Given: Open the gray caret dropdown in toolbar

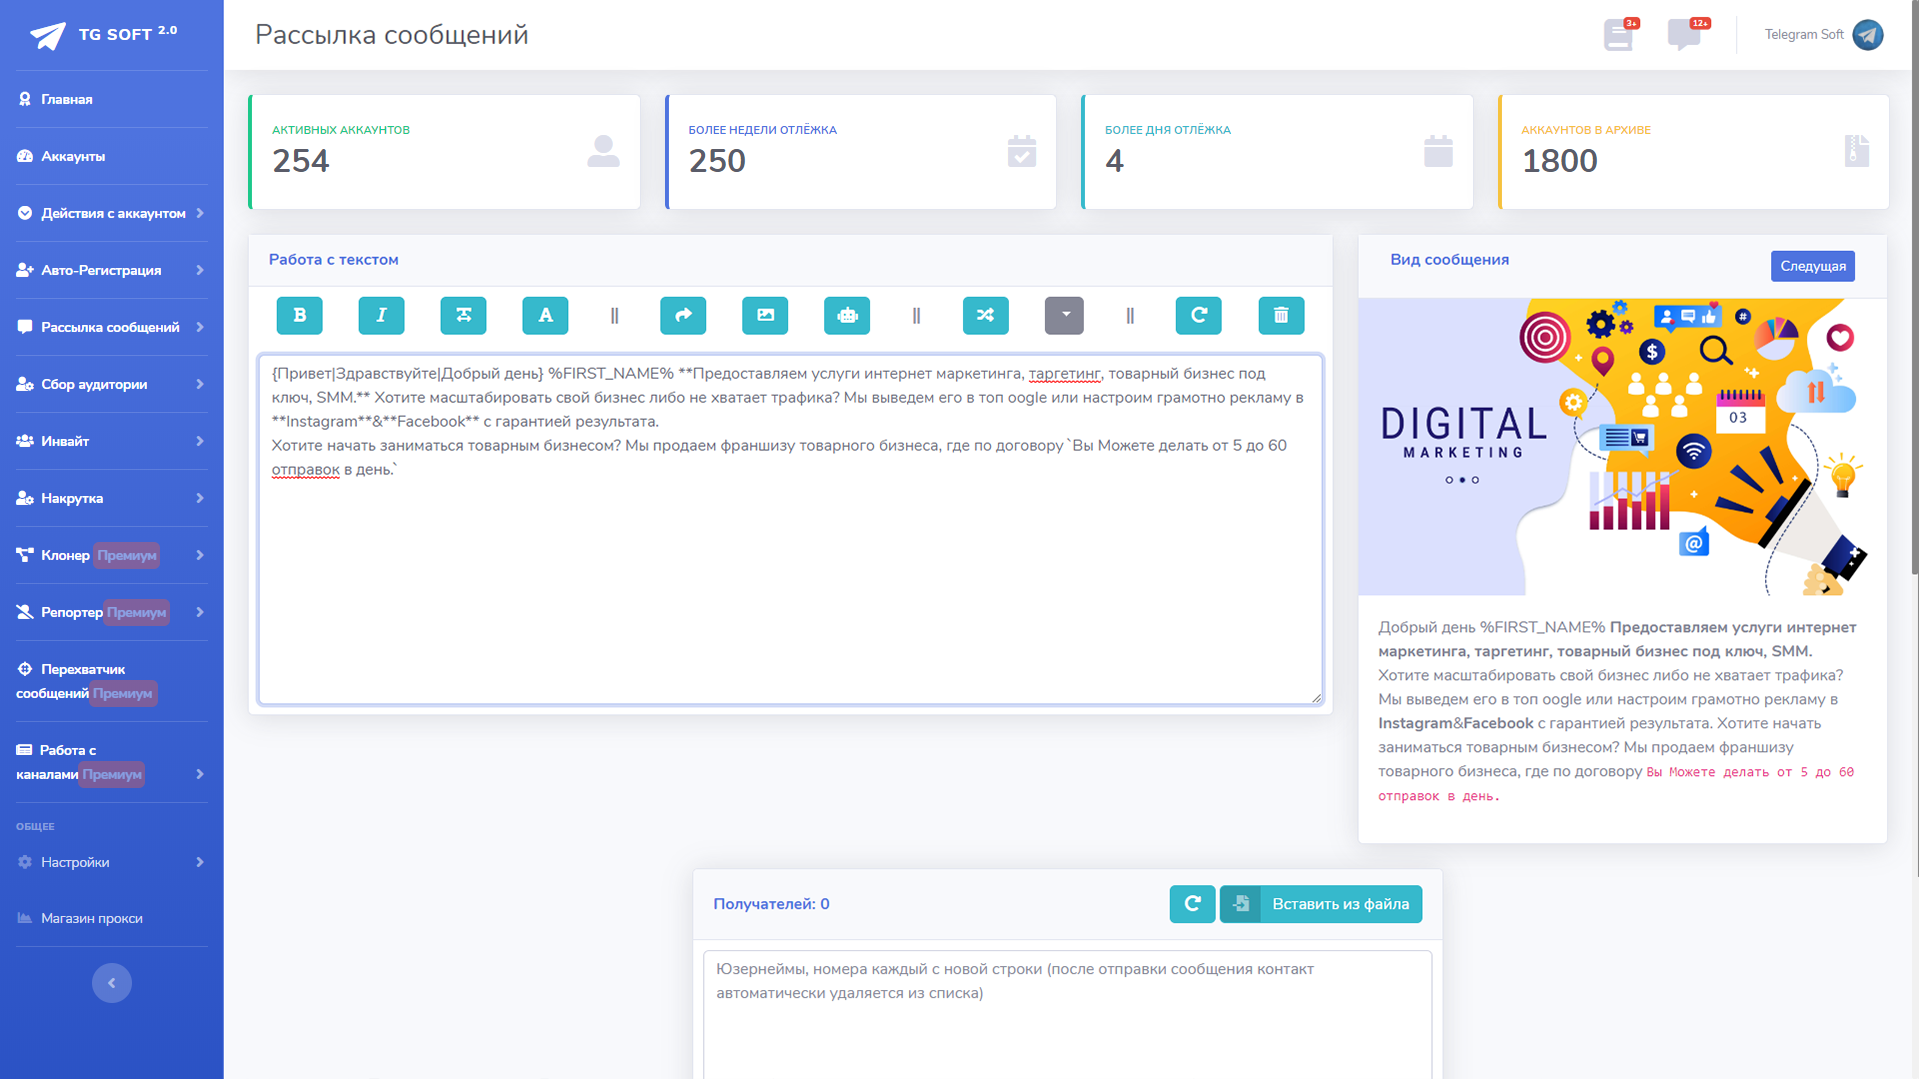Looking at the screenshot, I should (1064, 315).
